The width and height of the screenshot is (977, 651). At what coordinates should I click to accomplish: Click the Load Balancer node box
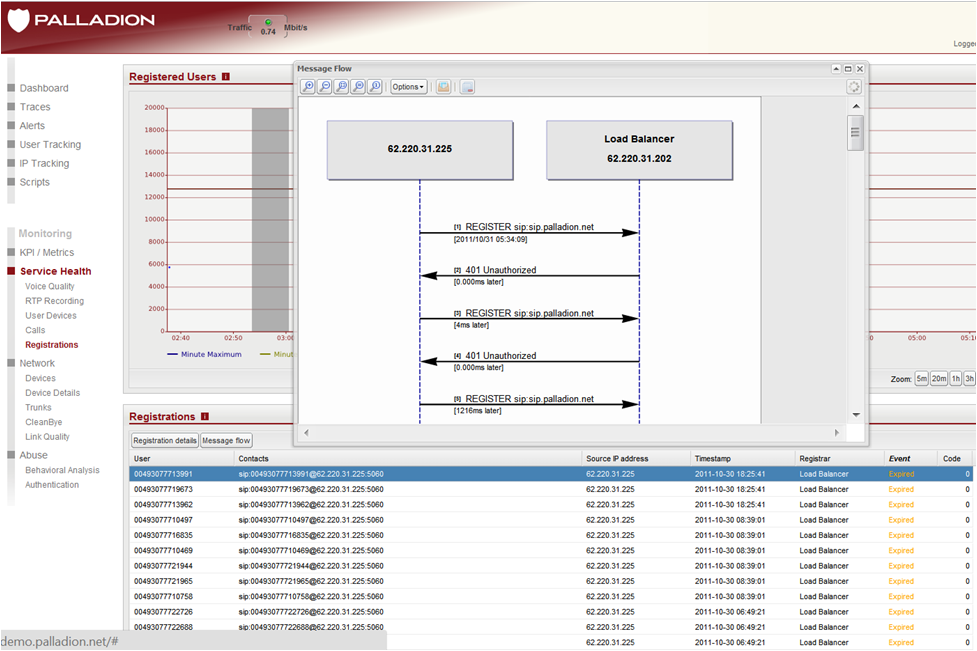pos(639,150)
